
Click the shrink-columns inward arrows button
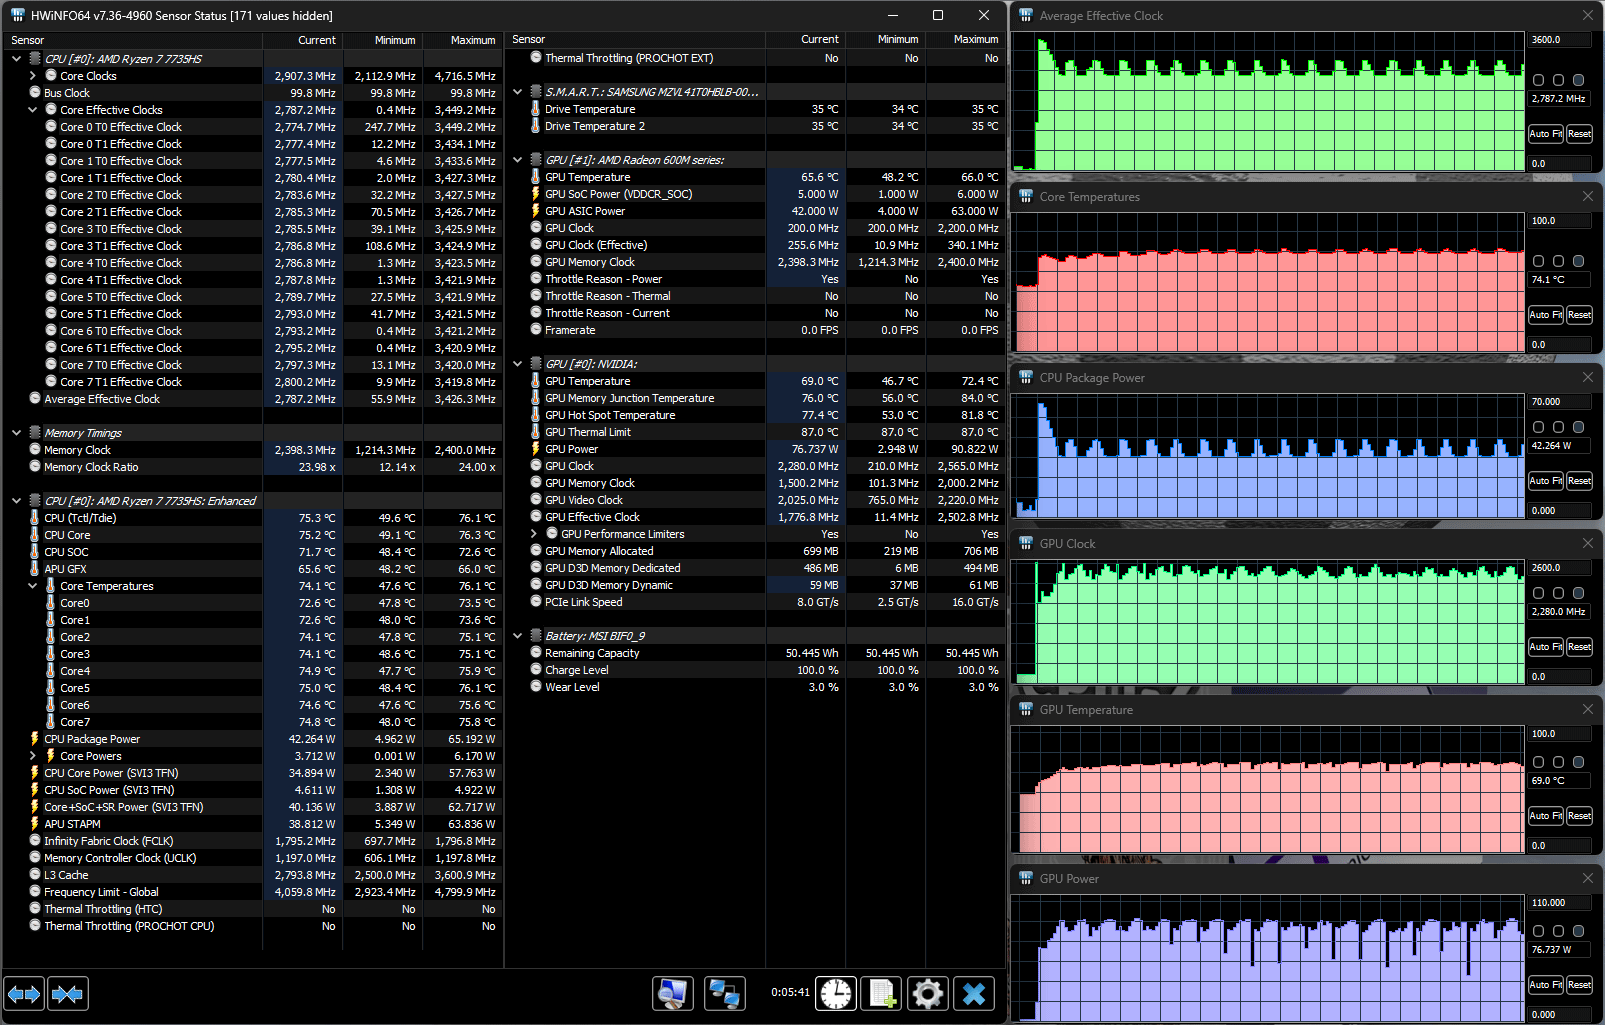tap(68, 994)
